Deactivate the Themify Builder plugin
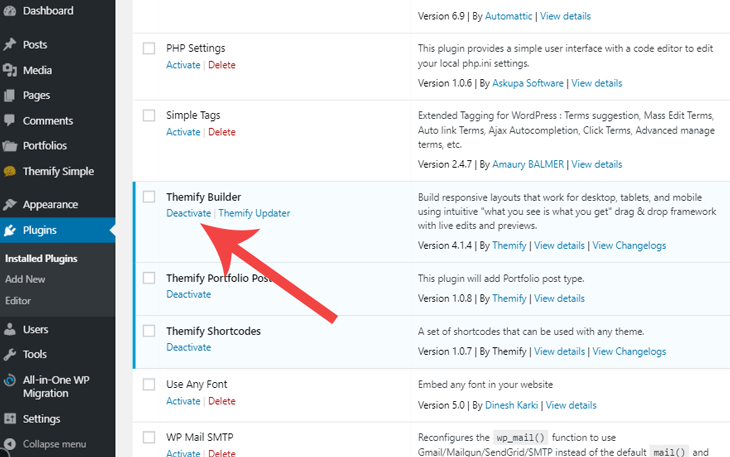 tap(189, 213)
